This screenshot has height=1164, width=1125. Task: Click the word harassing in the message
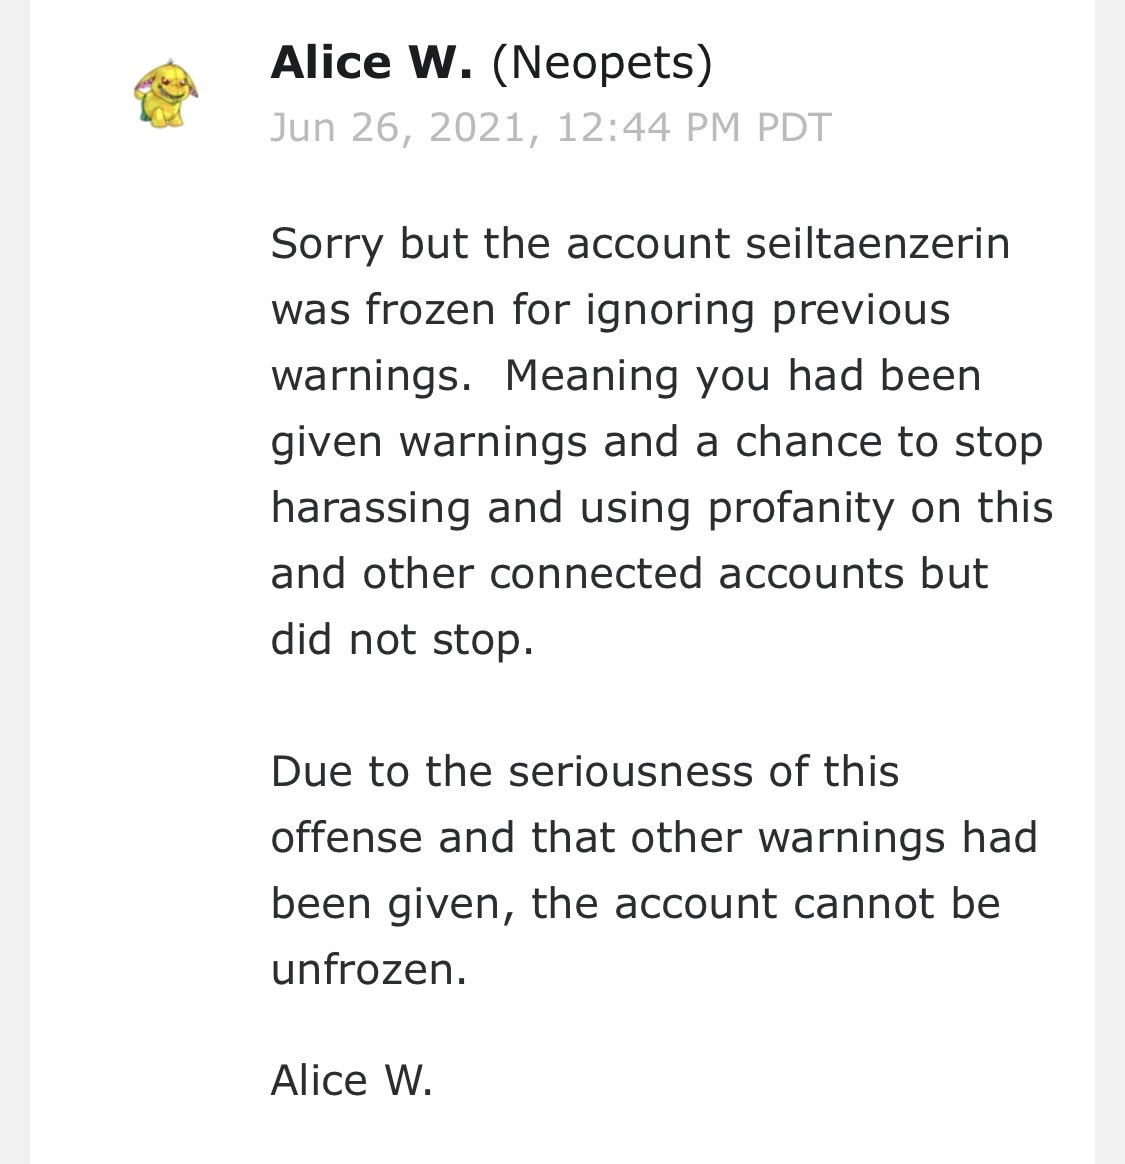(x=371, y=509)
